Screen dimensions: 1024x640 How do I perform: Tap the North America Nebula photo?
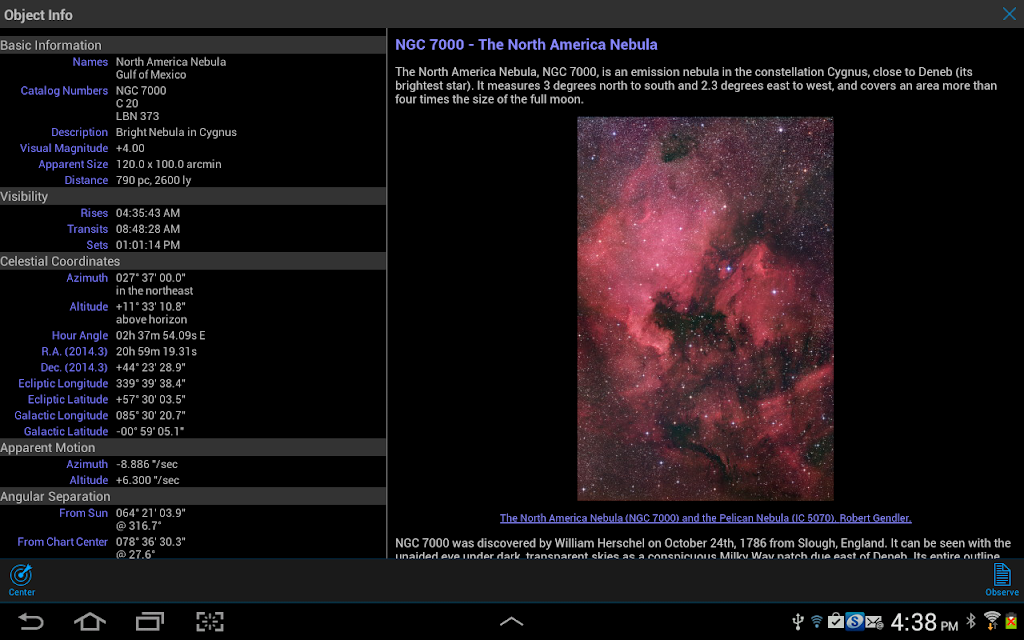coord(705,309)
